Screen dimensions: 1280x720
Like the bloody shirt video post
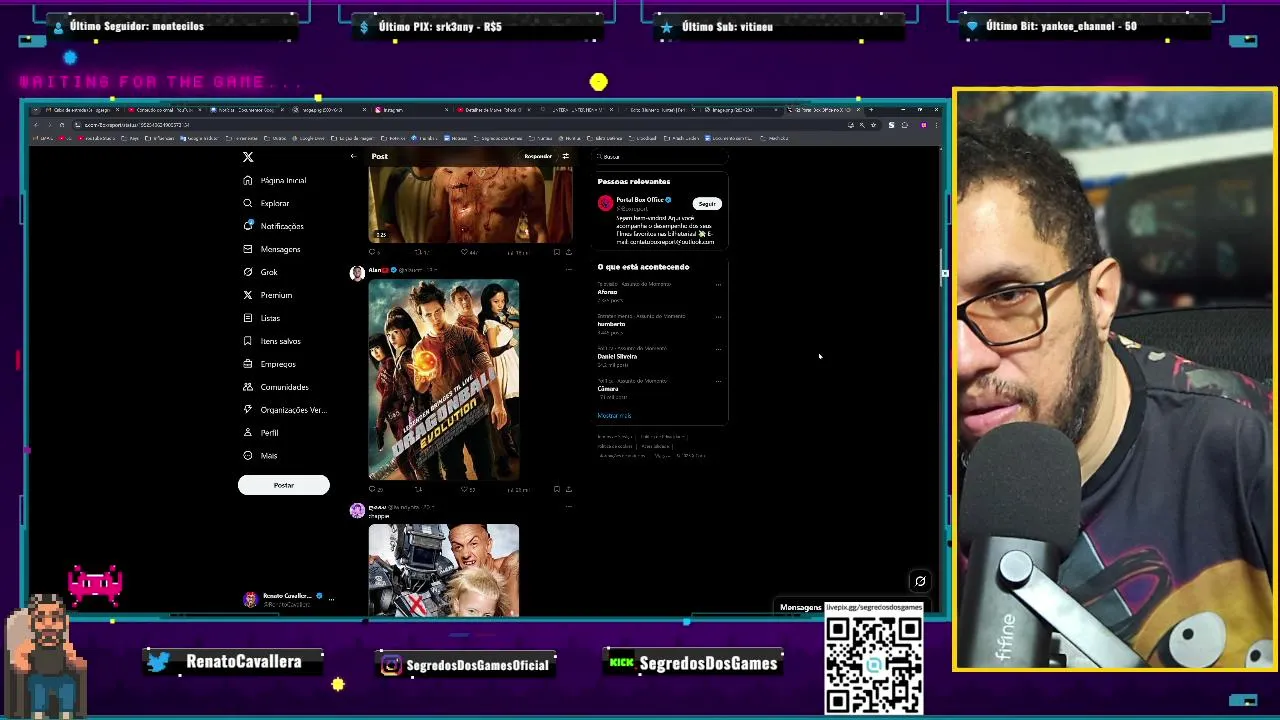(x=466, y=252)
